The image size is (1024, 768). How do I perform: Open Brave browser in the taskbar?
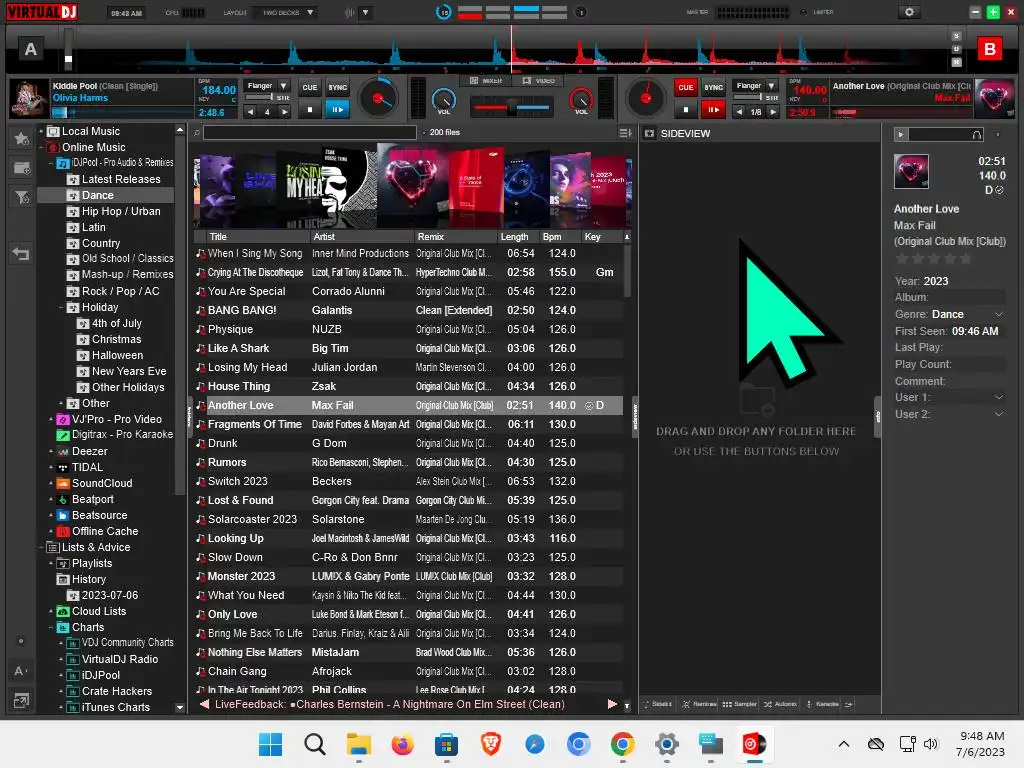491,744
